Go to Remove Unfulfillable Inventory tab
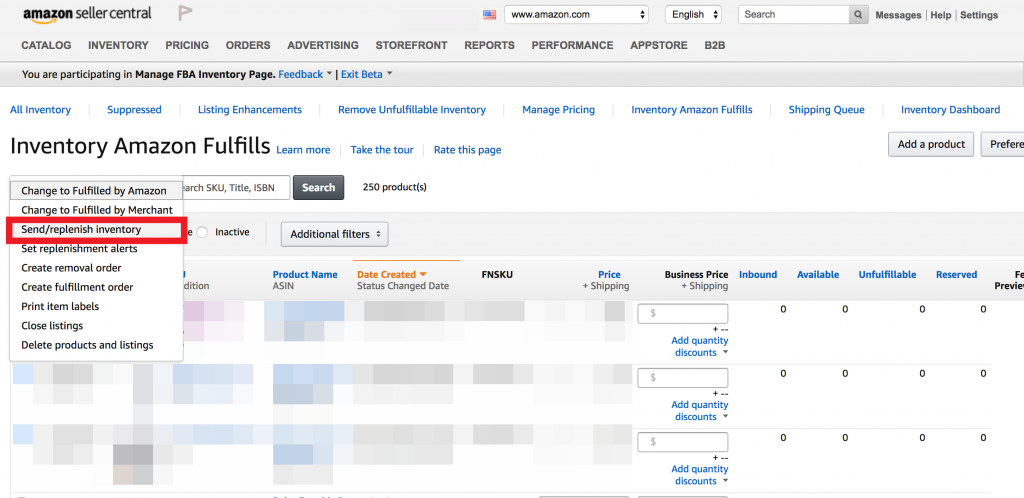The width and height of the screenshot is (1024, 498). click(411, 110)
